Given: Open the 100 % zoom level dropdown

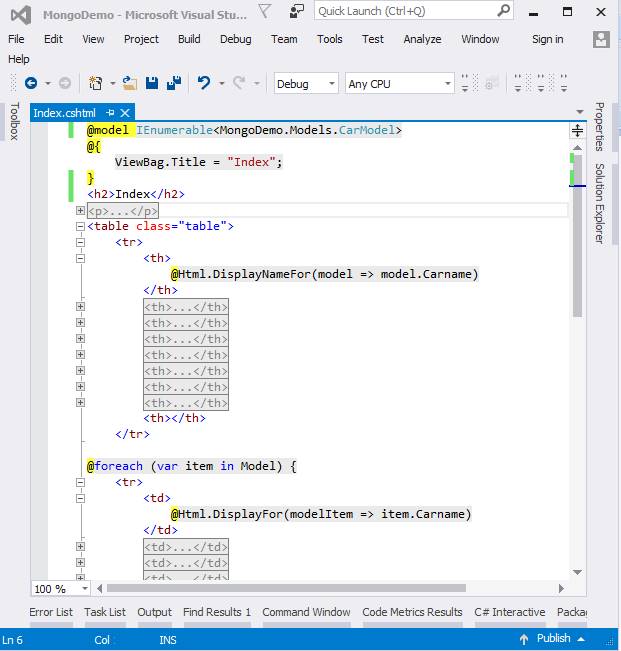Looking at the screenshot, I should pos(84,589).
